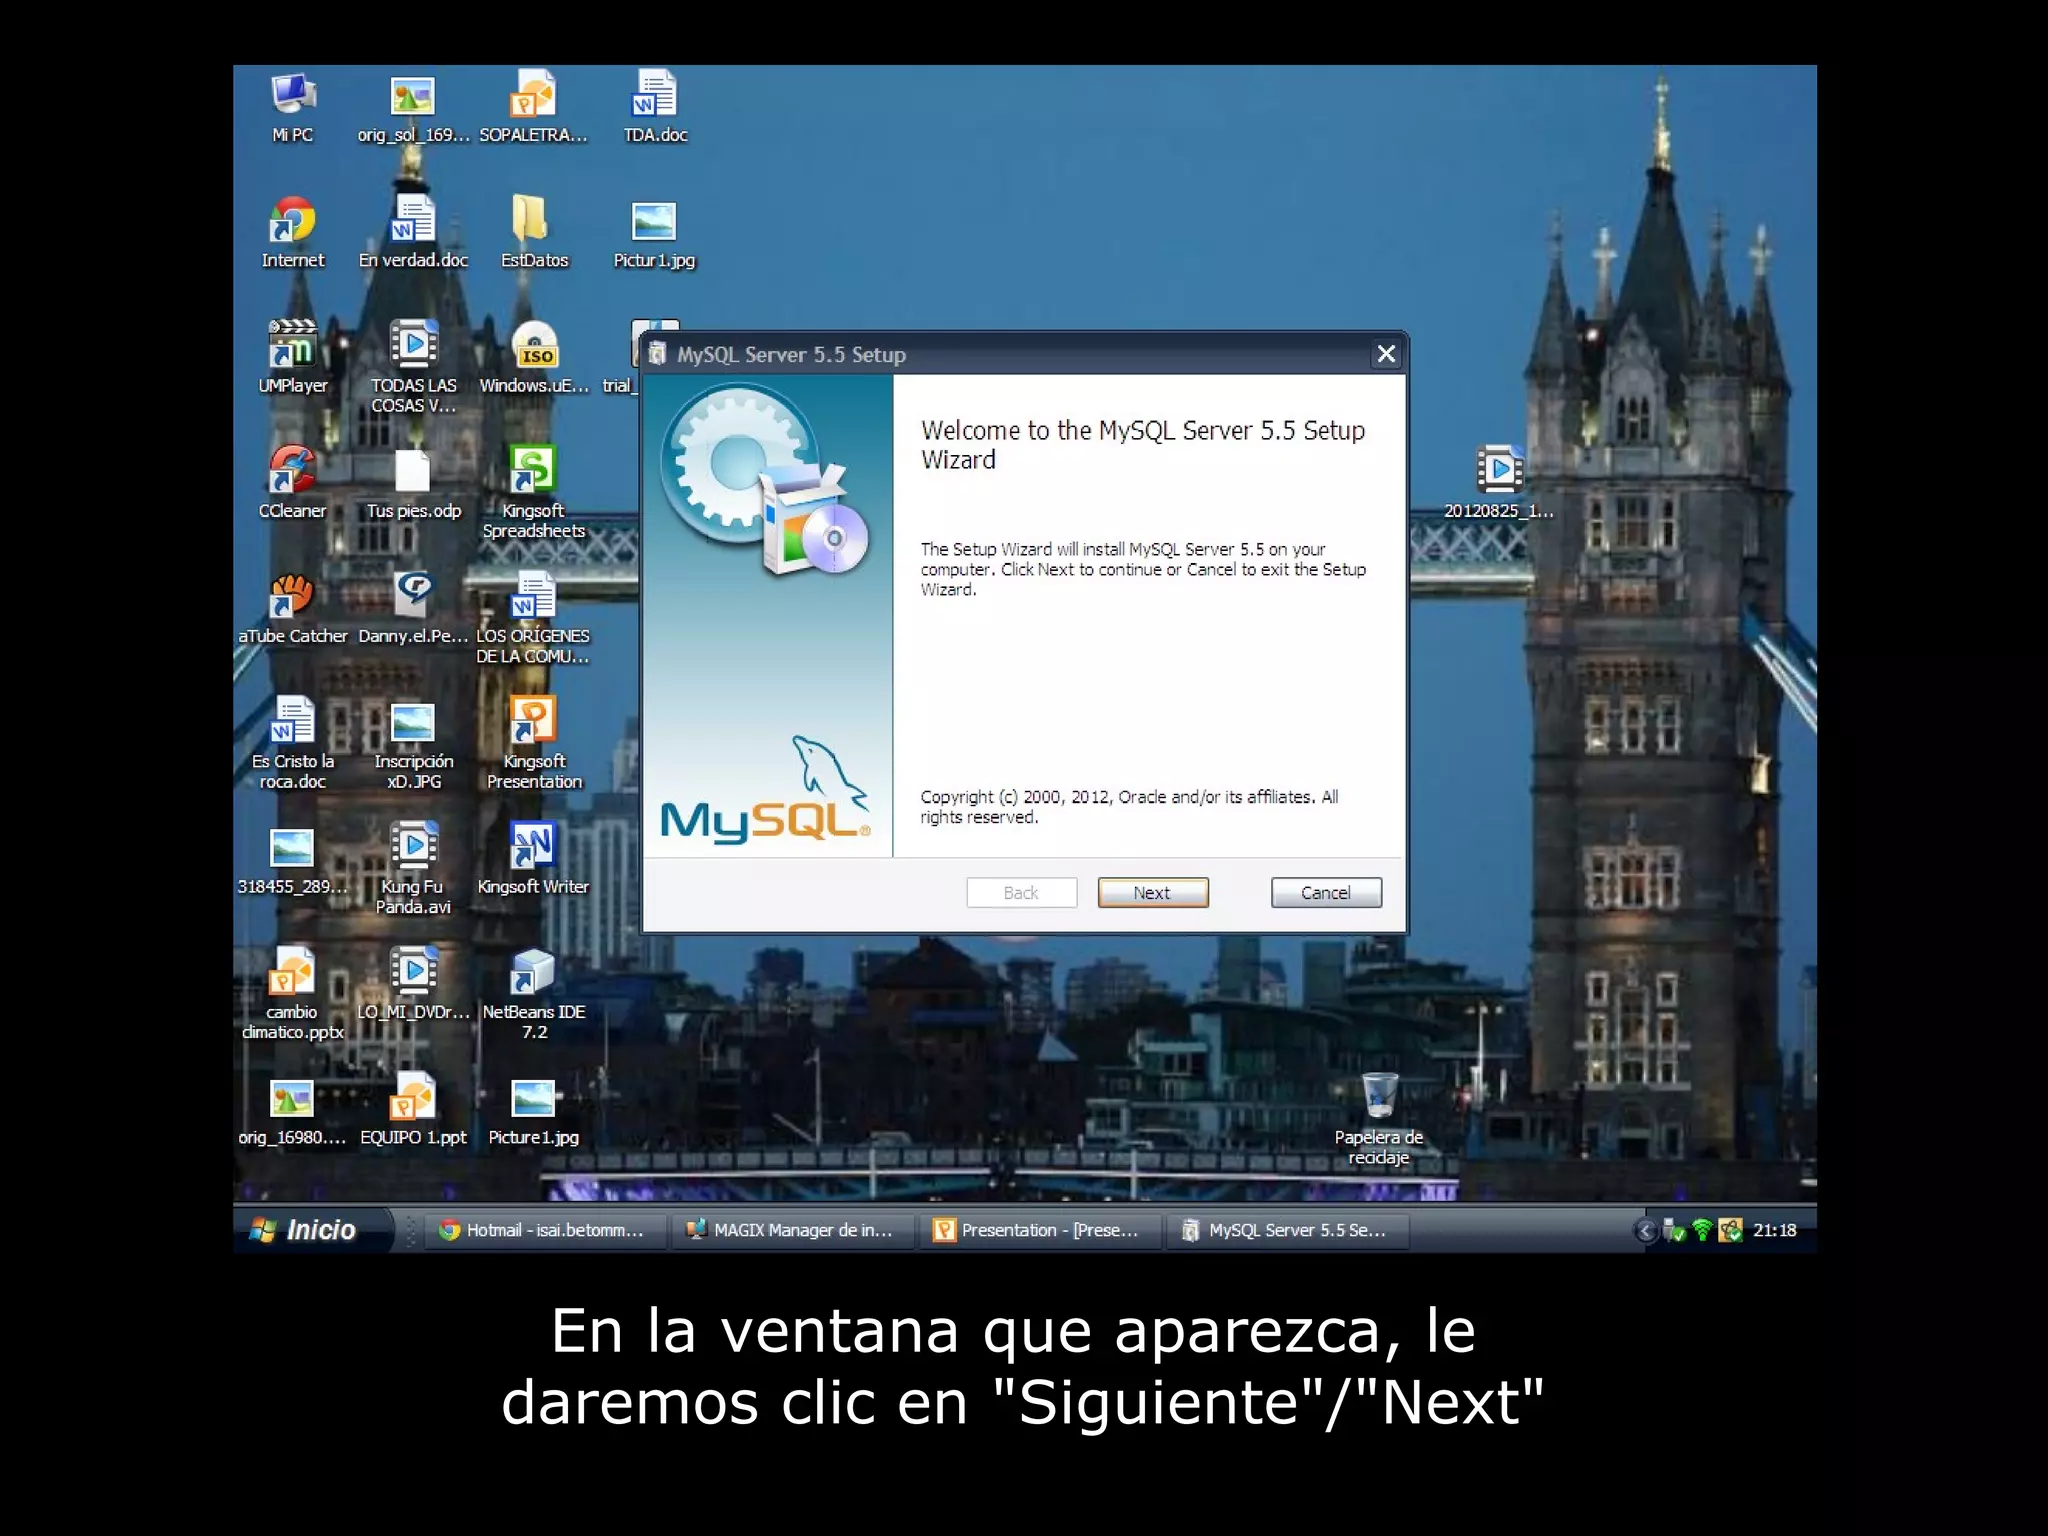The image size is (2048, 1536).
Task: Select Es Cristo la roca.doc file
Action: tap(293, 743)
